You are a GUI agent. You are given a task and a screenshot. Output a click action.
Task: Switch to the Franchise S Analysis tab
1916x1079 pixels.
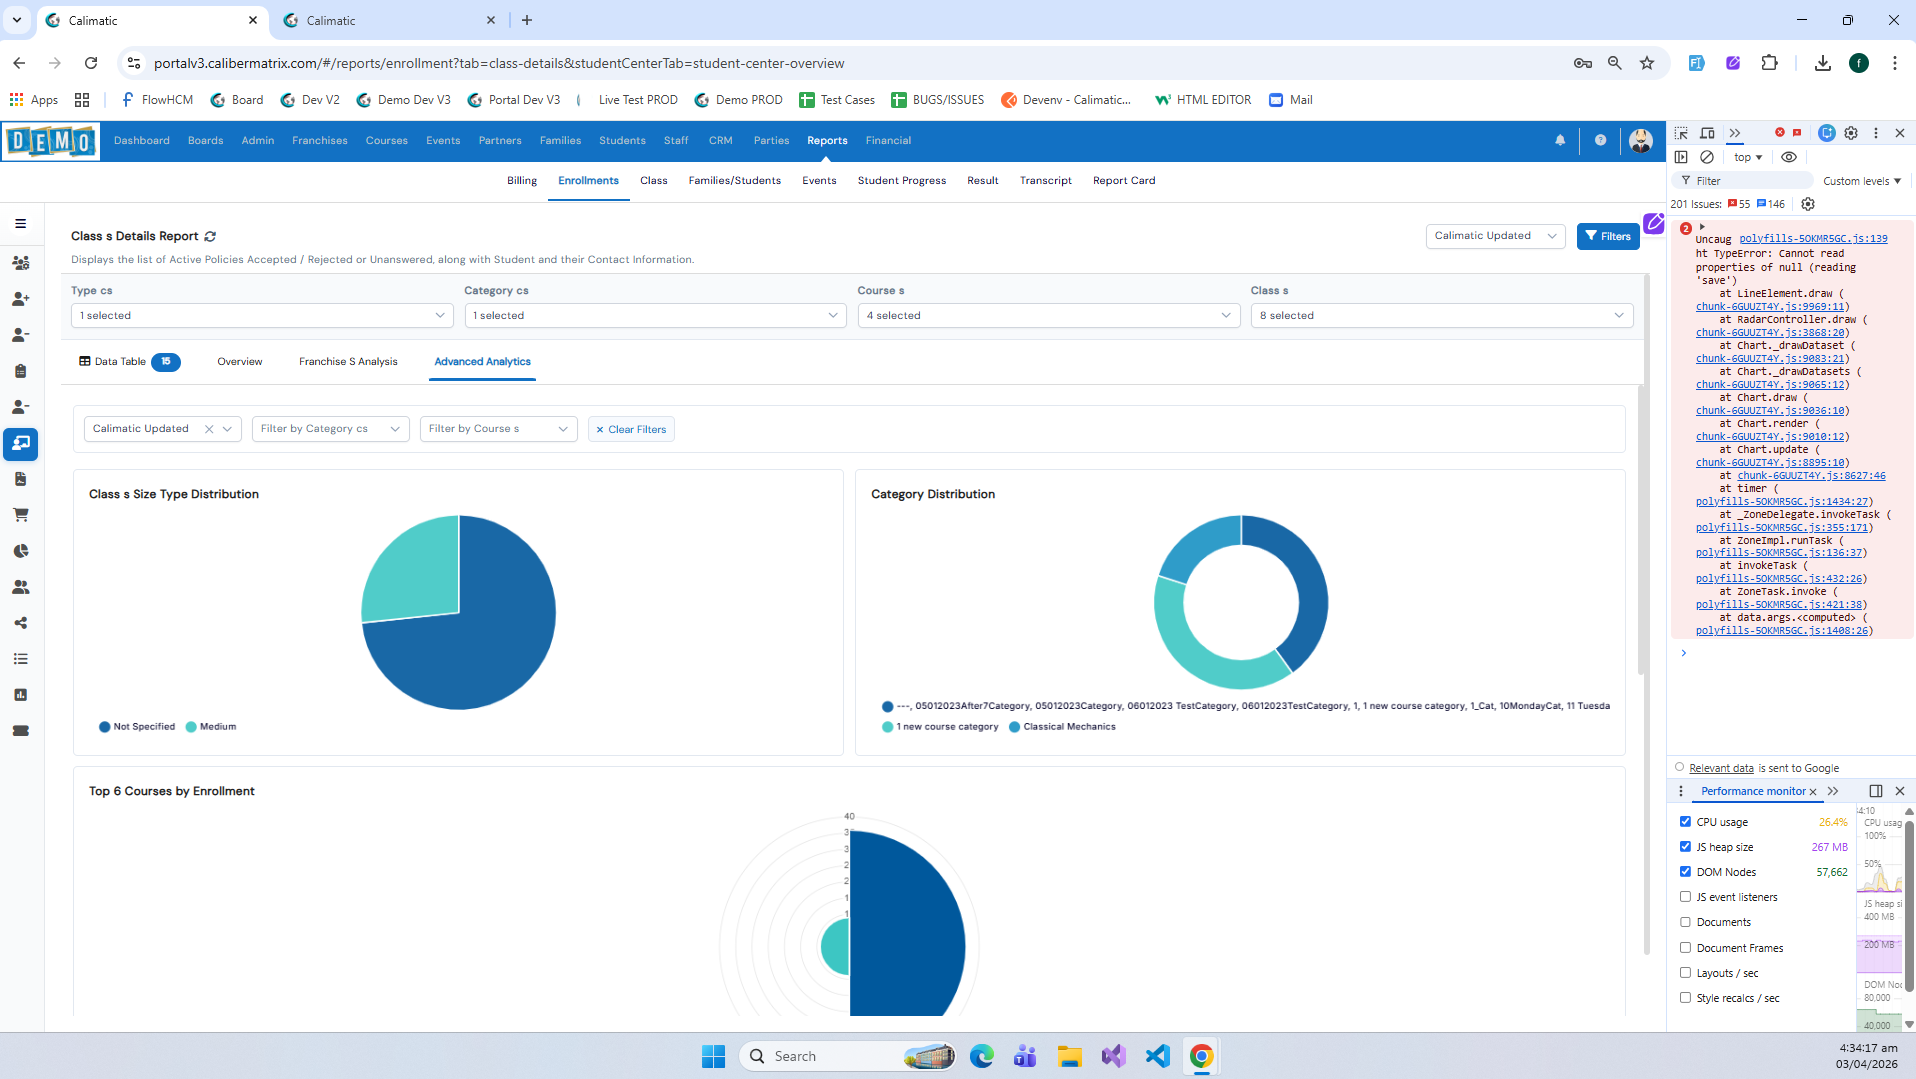(x=348, y=362)
